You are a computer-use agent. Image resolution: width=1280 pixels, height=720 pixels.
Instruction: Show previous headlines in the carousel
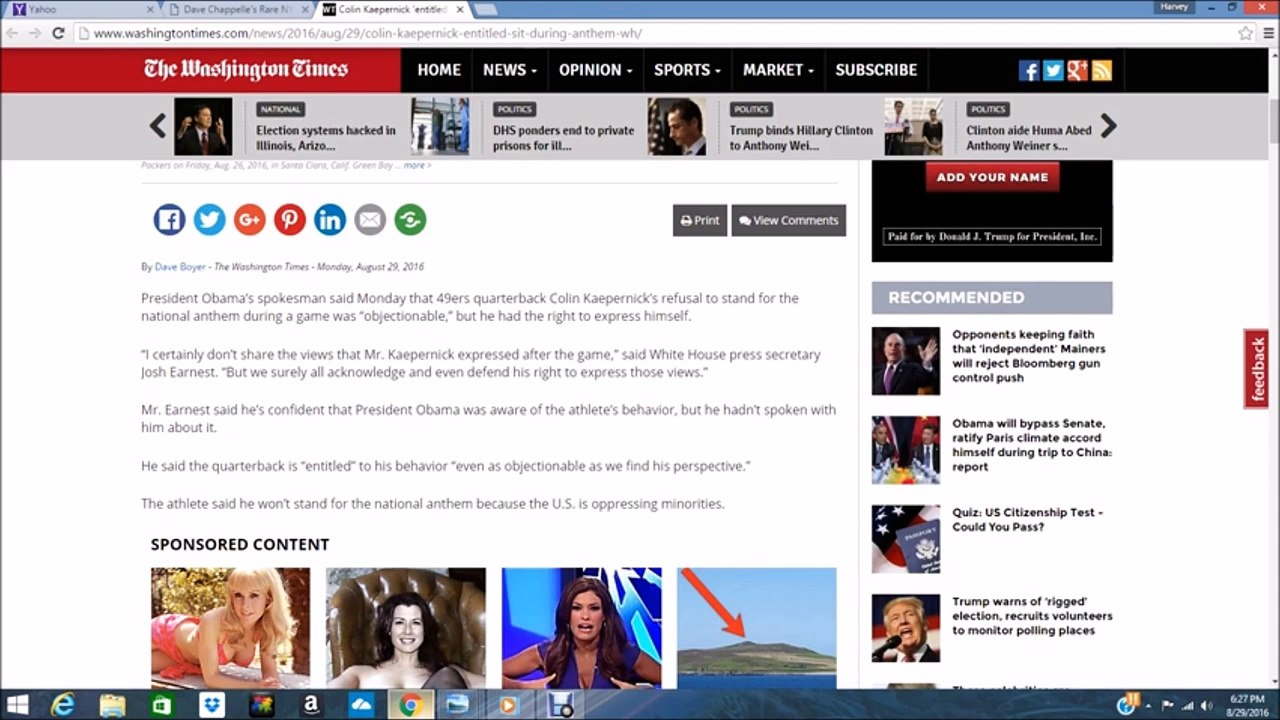point(158,126)
